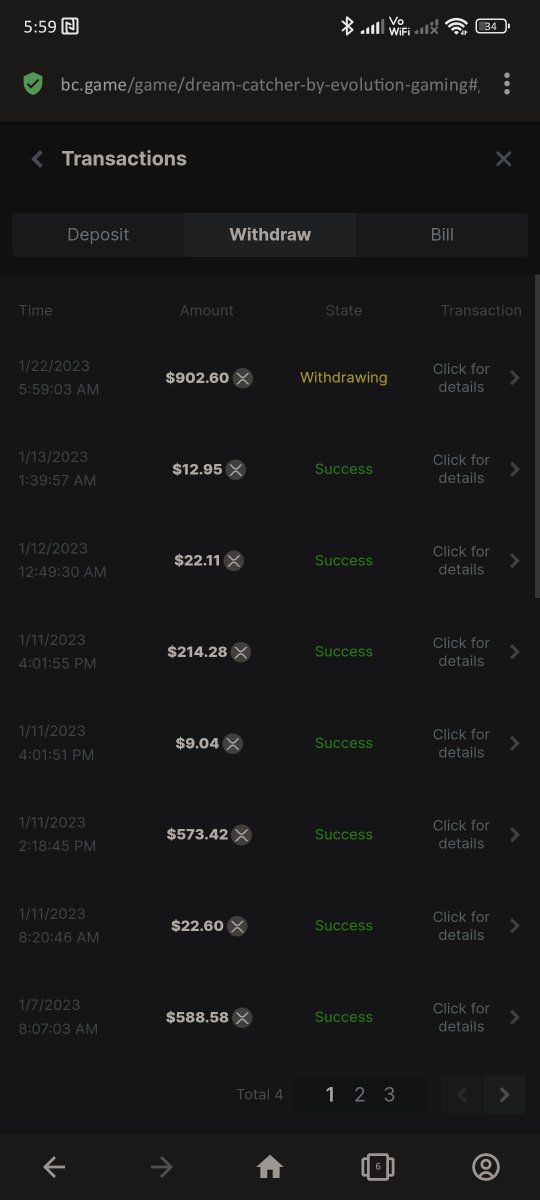Expand details chevron for $902.60 withdrawal
Screen dimensions: 540x1200
[x=515, y=378]
